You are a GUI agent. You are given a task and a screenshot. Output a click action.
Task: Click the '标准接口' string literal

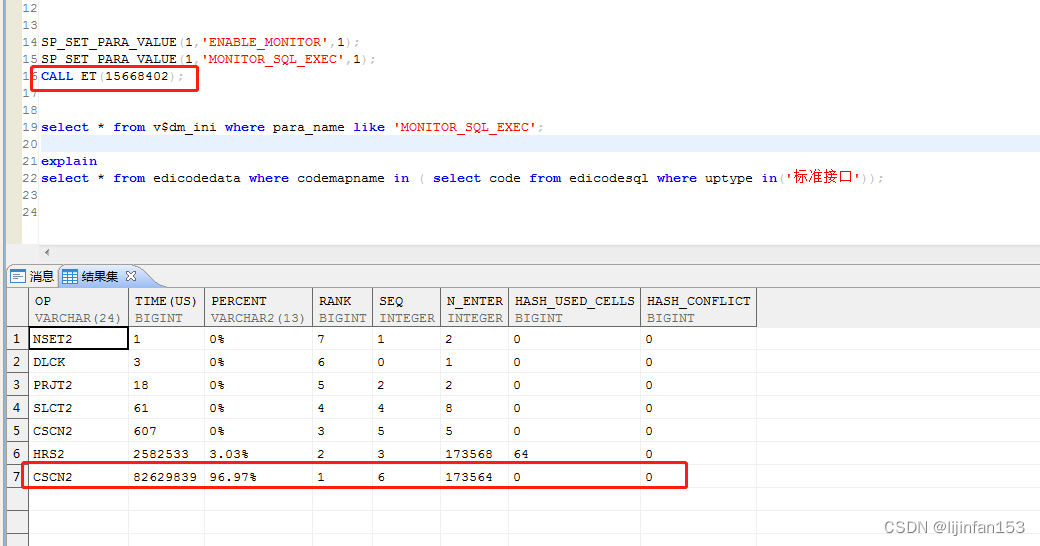pos(822,177)
